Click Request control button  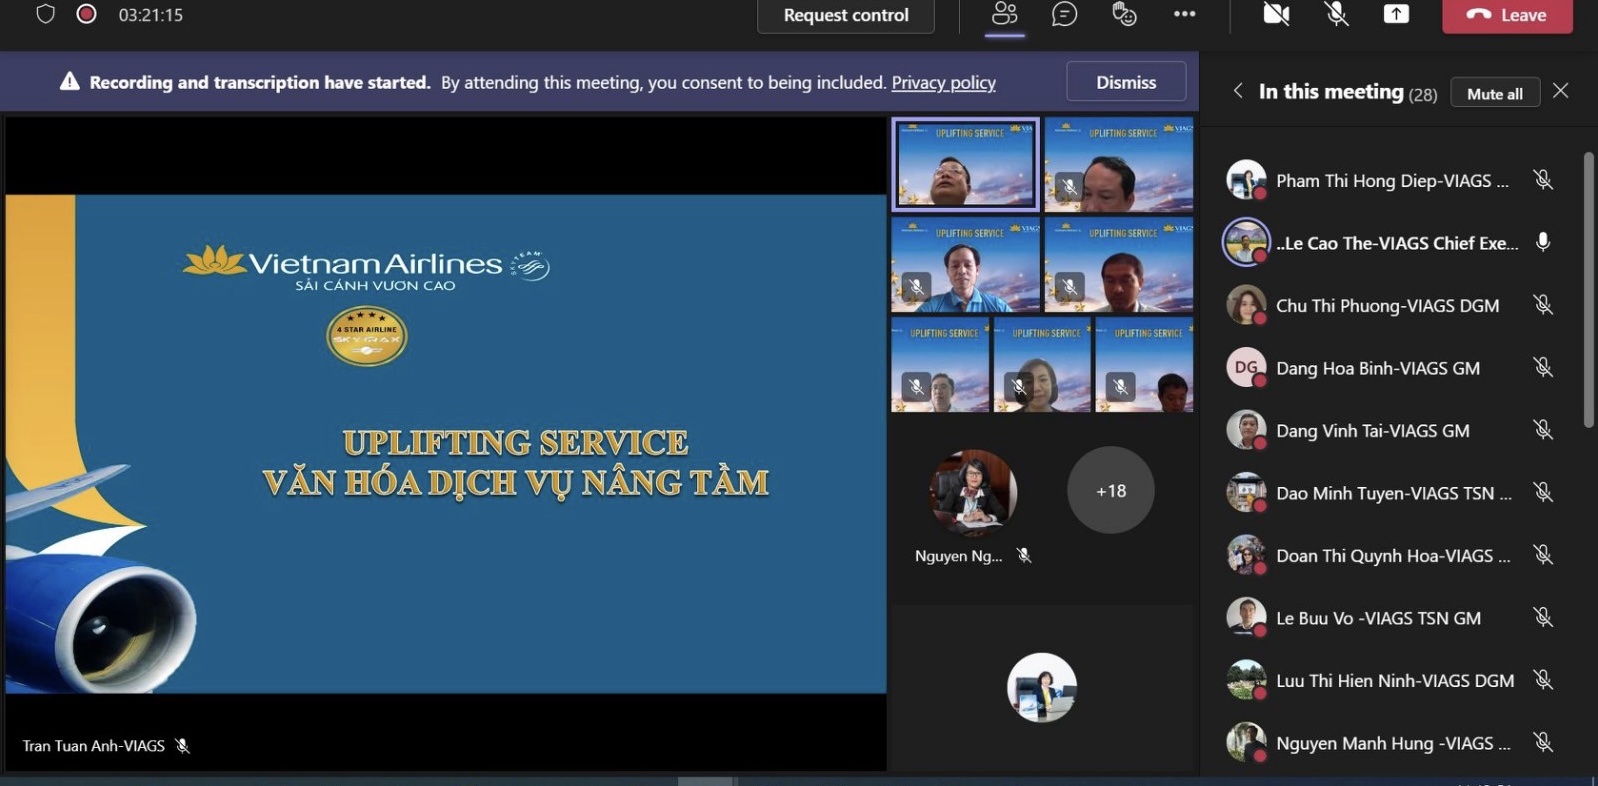(x=846, y=15)
